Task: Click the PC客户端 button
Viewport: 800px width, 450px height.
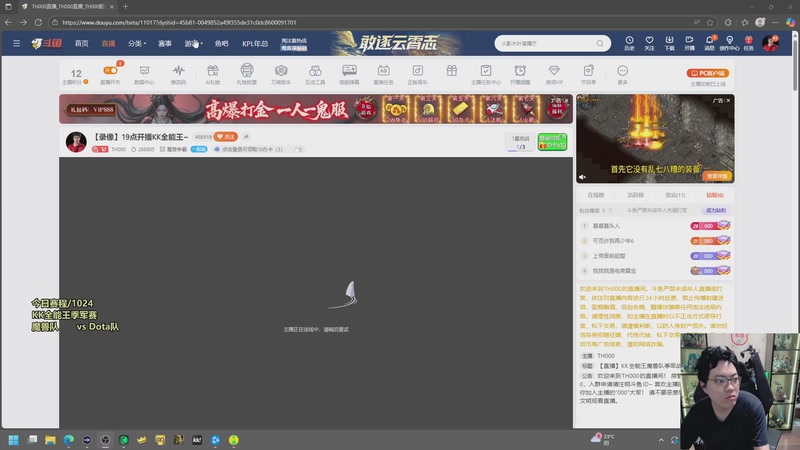Action: point(708,73)
